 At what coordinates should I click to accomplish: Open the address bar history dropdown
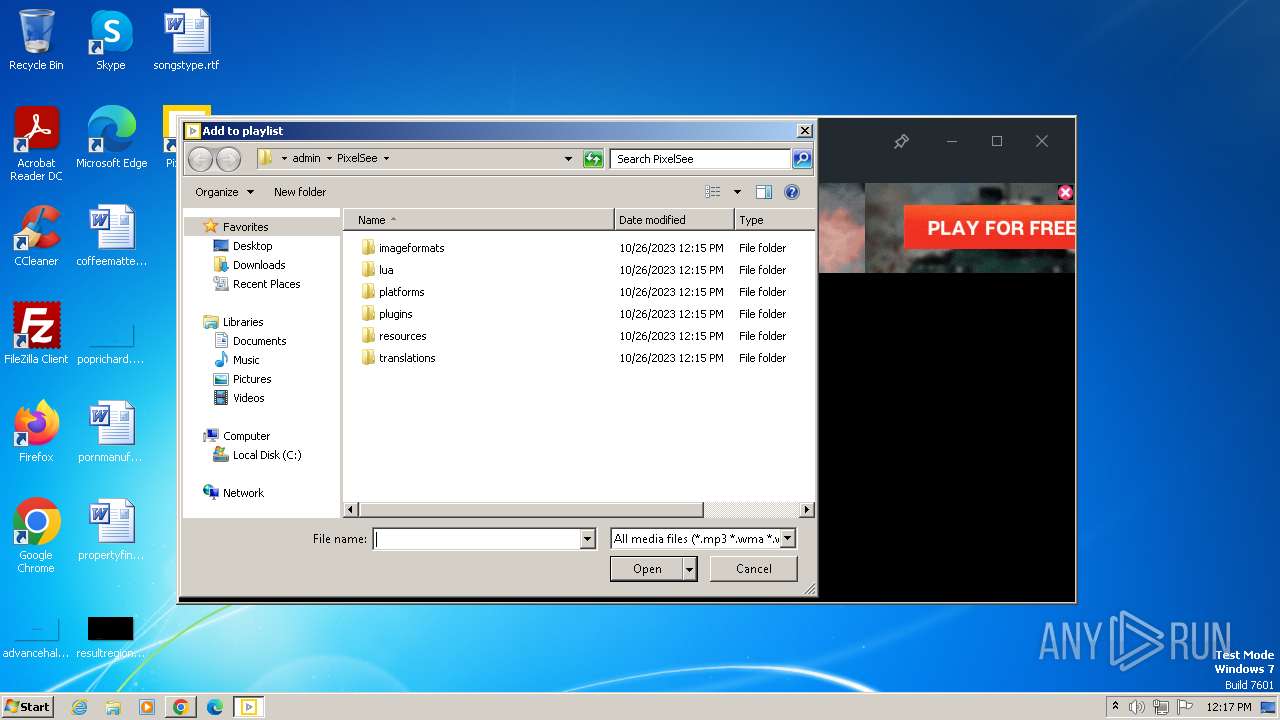[568, 159]
